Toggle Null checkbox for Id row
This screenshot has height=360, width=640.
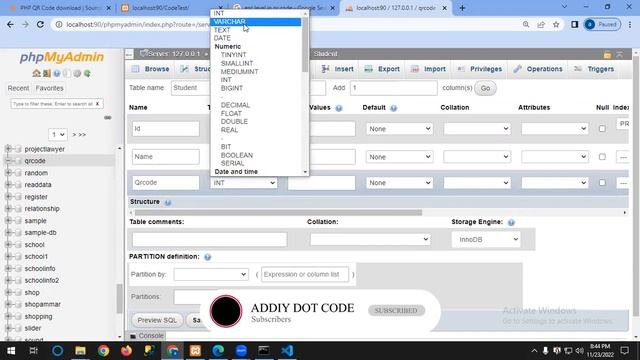pyautogui.click(x=602, y=129)
